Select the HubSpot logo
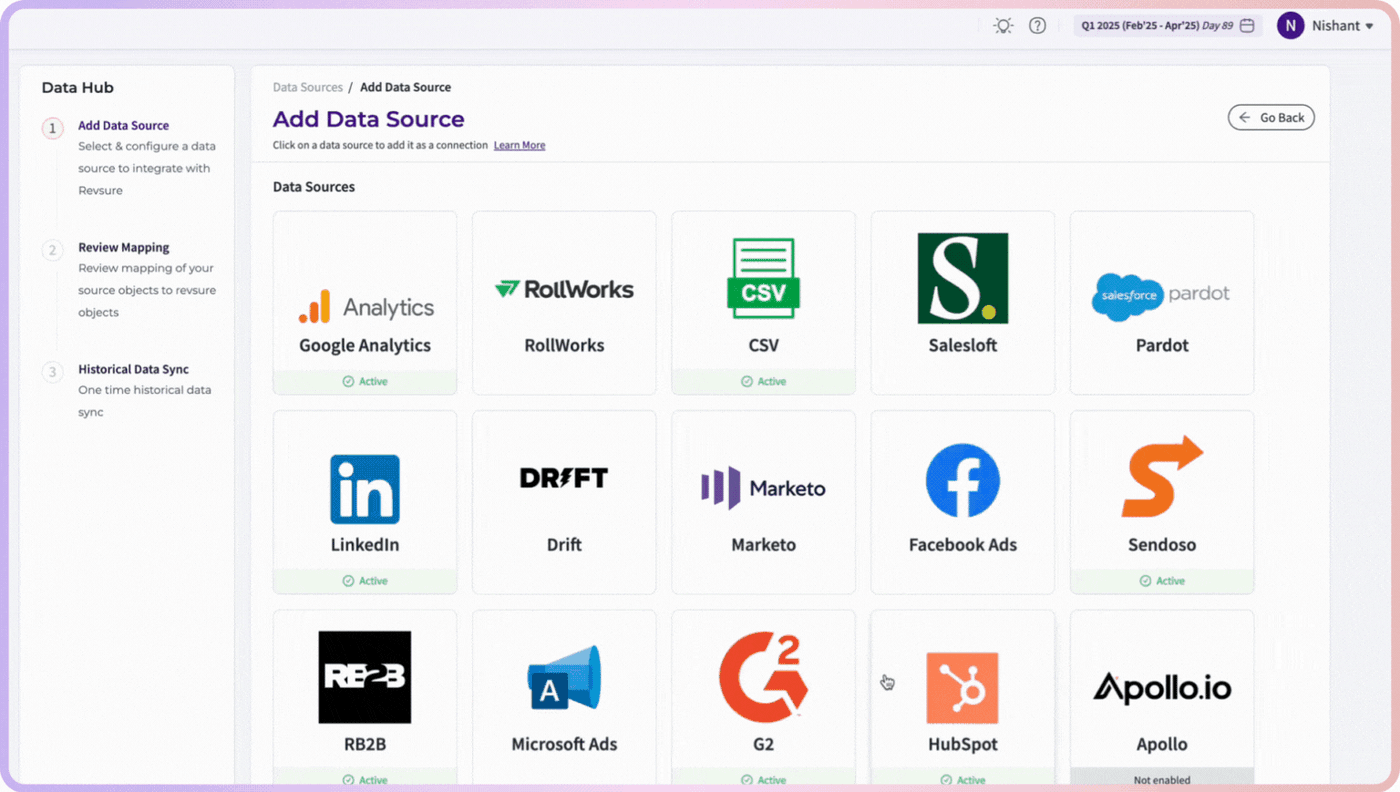This screenshot has height=792, width=1400. coord(963,688)
